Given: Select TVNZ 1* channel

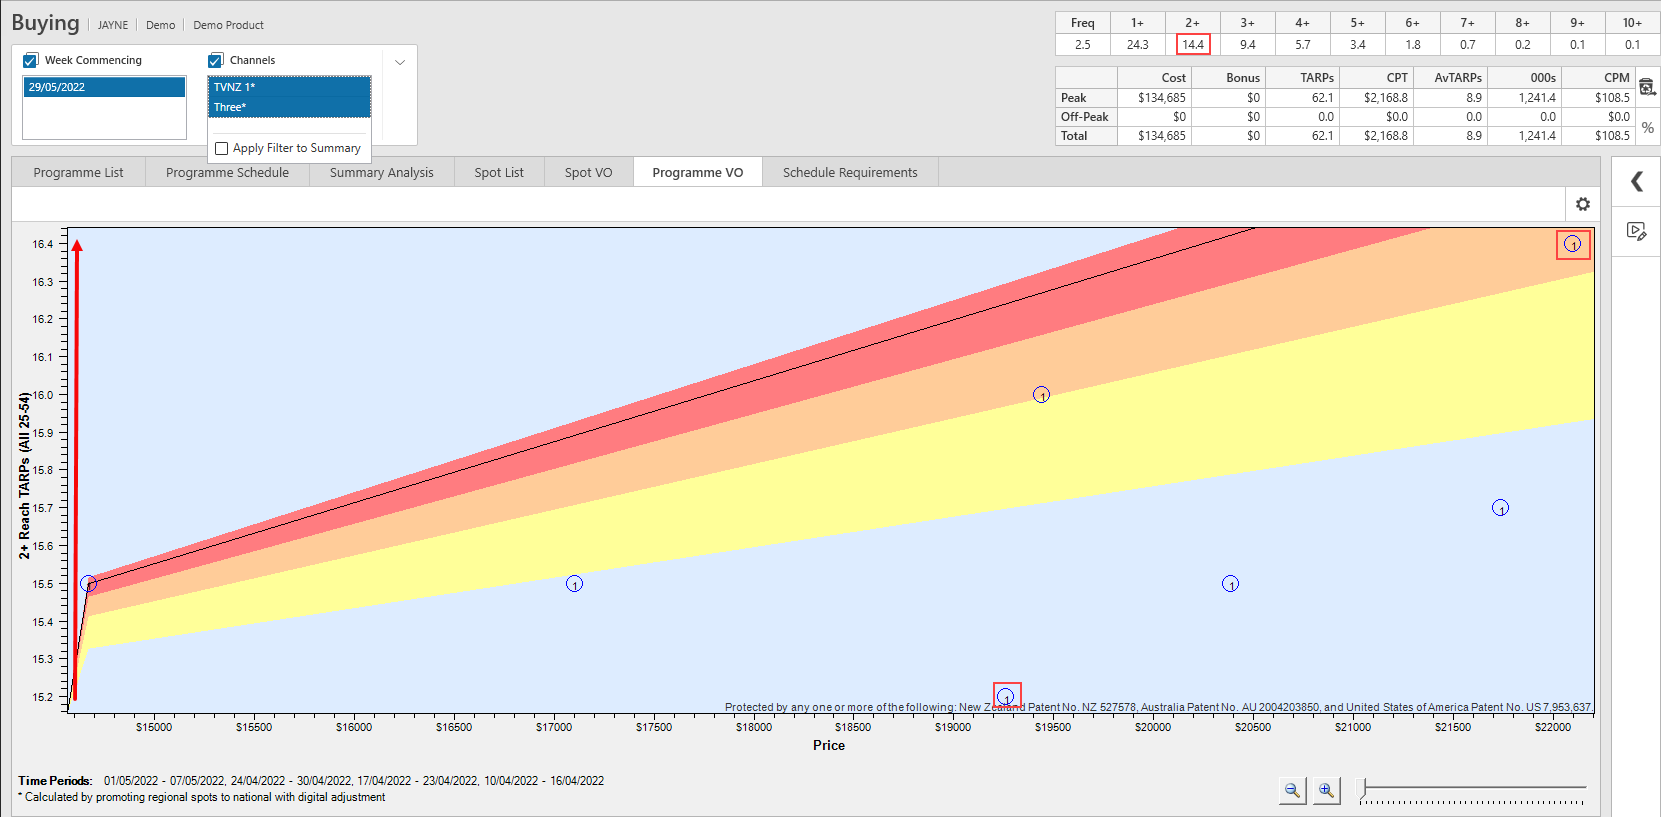Looking at the screenshot, I should [289, 87].
